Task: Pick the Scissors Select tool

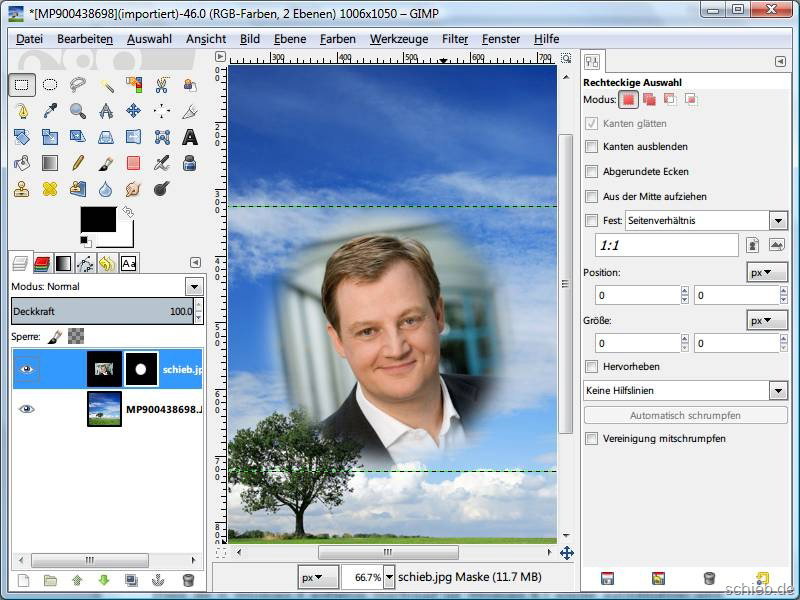Action: [162, 85]
